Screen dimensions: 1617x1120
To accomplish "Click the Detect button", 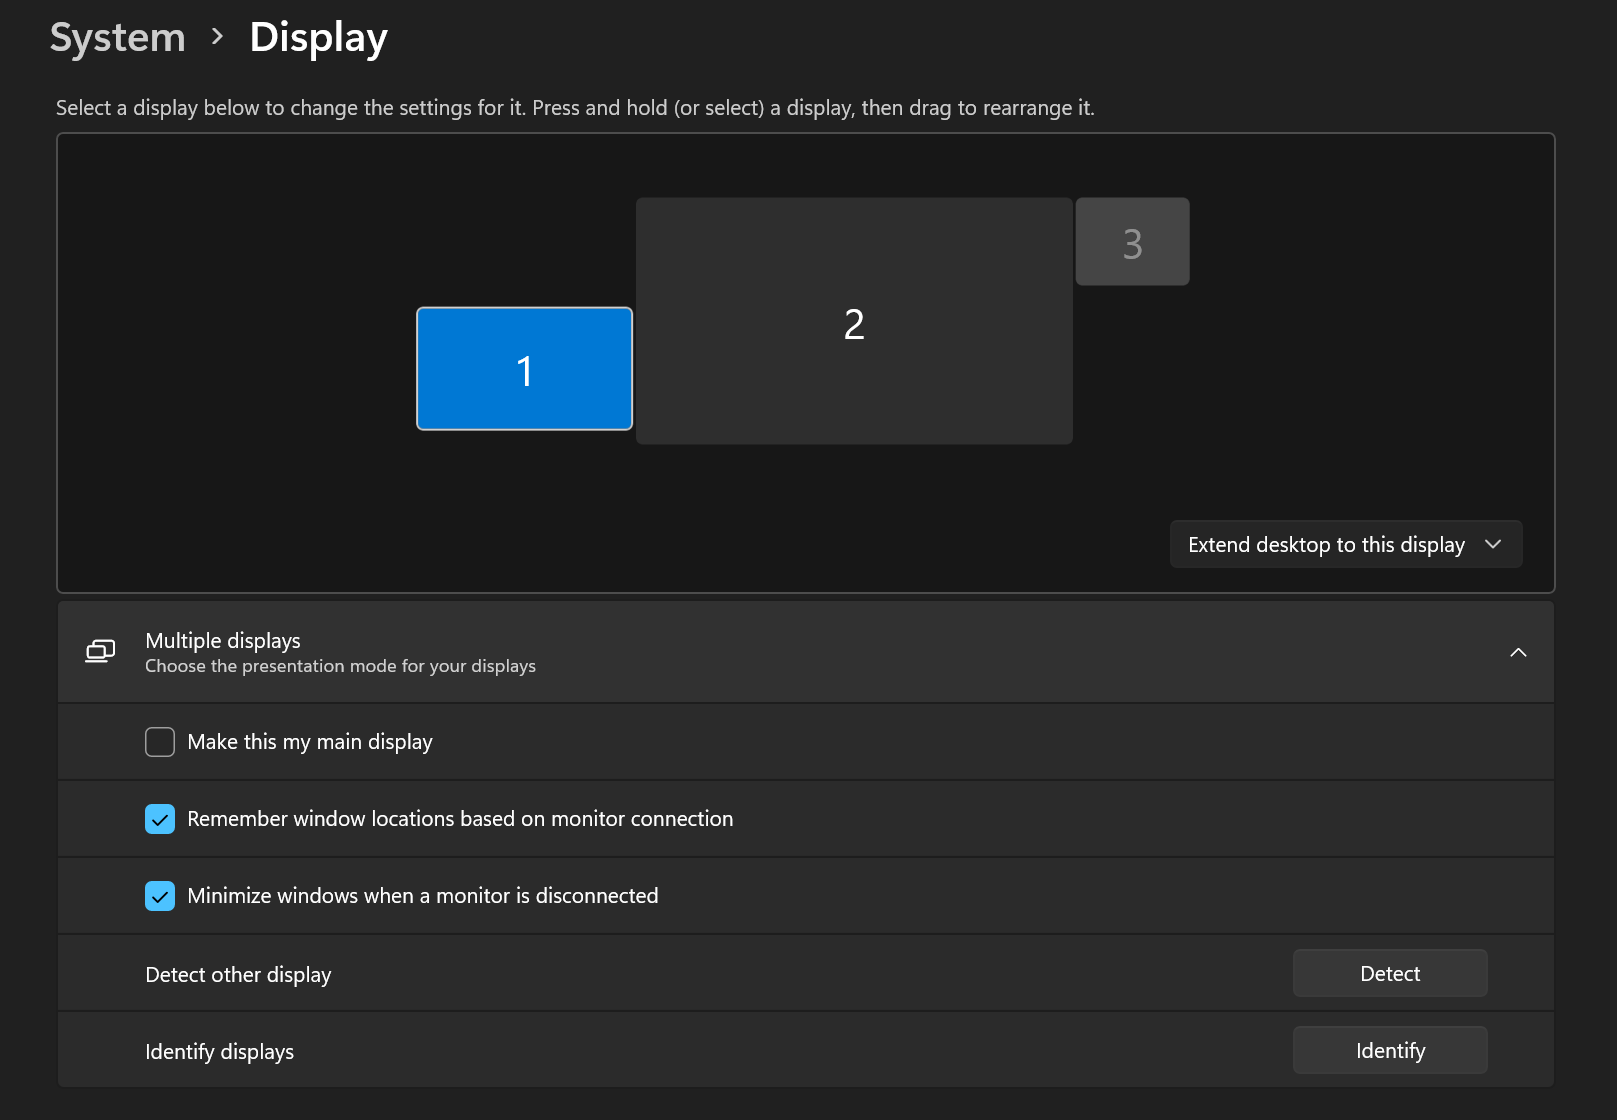I will click(x=1390, y=973).
